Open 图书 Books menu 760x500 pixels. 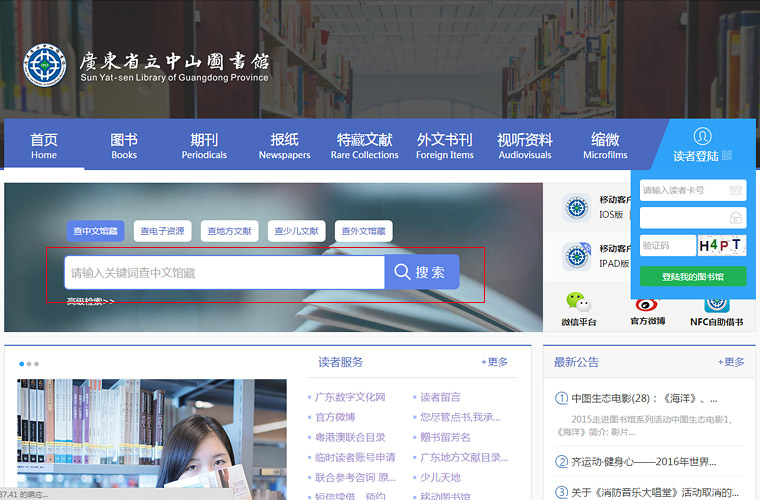124,145
